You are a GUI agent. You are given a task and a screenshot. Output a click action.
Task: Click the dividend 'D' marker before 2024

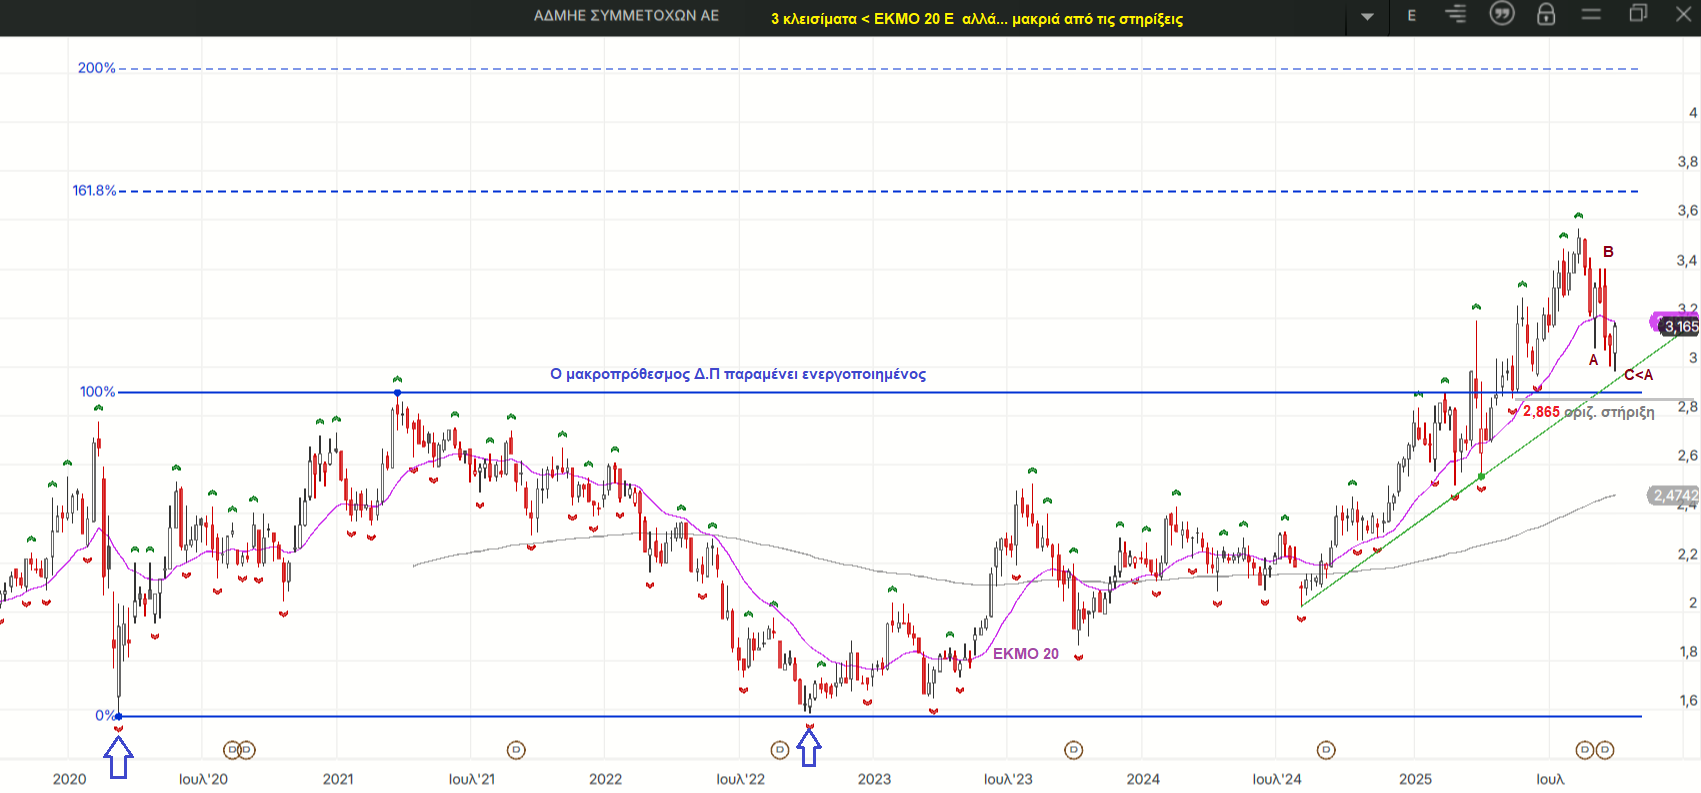click(x=1073, y=750)
